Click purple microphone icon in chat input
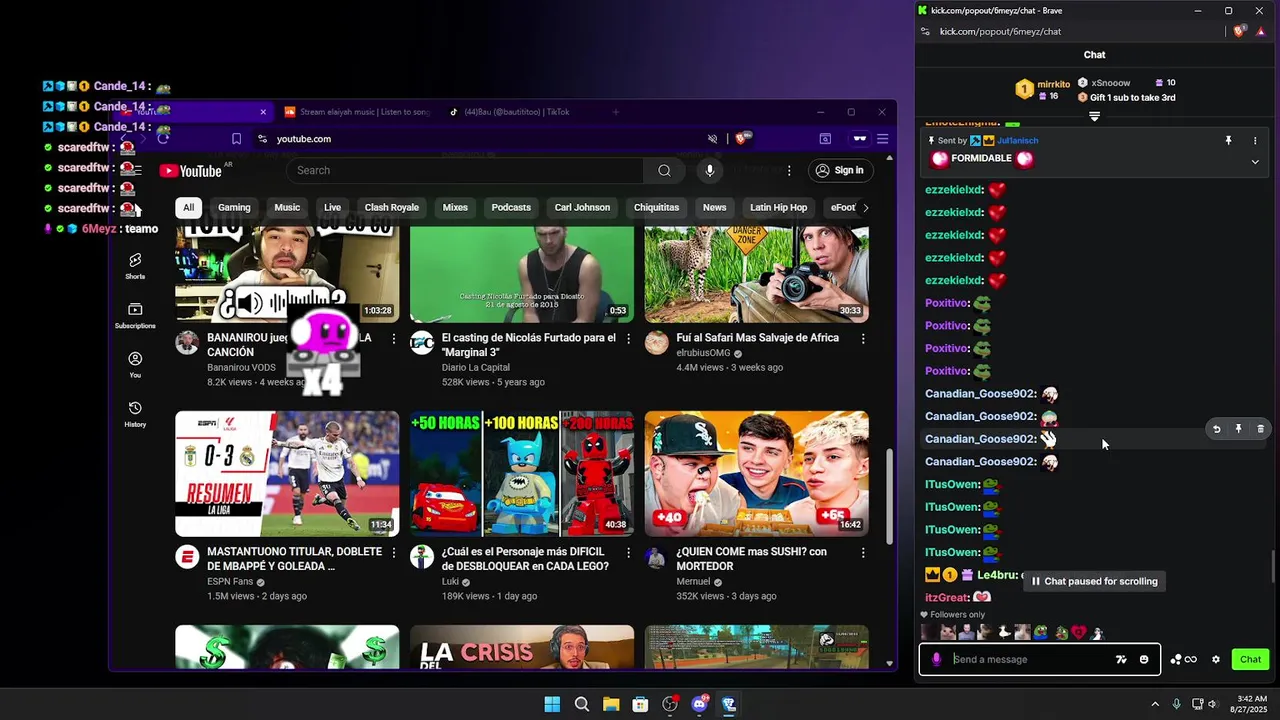 tap(936, 659)
